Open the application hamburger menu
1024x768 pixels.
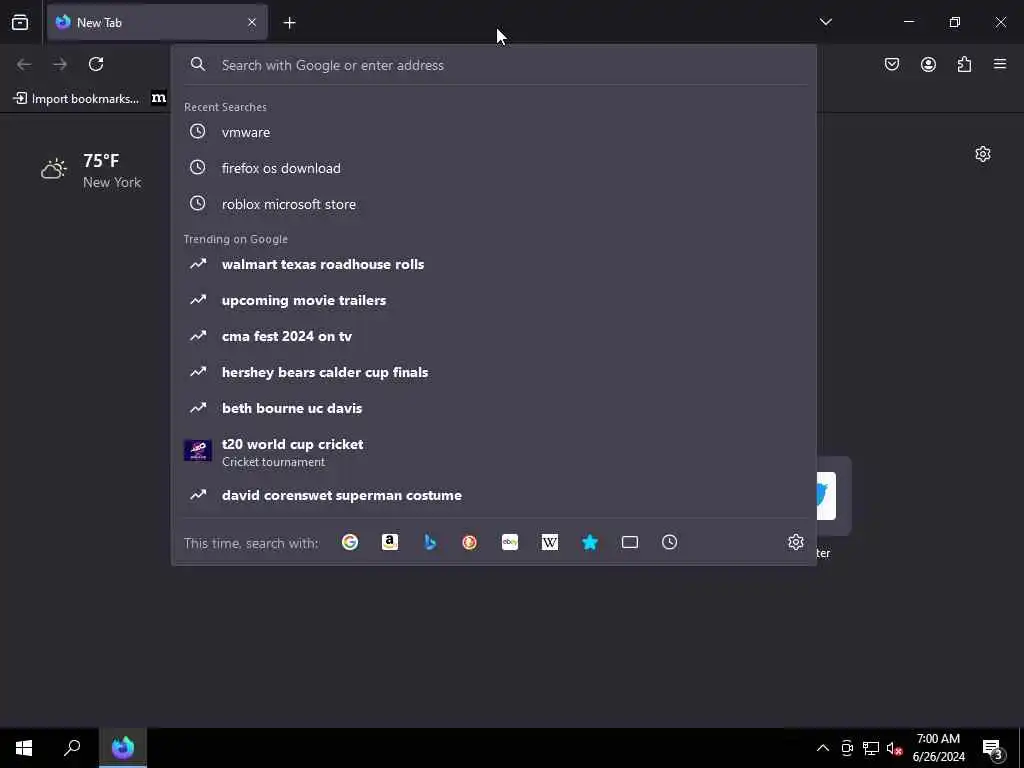[1000, 64]
